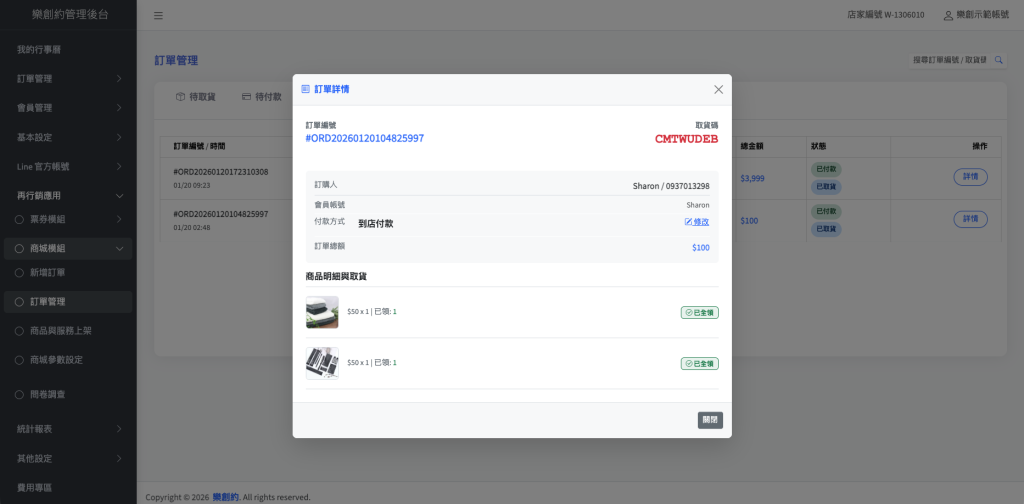Click order number #ORD20260120104825997 link in modal
This screenshot has width=1024, height=504.
coord(364,138)
